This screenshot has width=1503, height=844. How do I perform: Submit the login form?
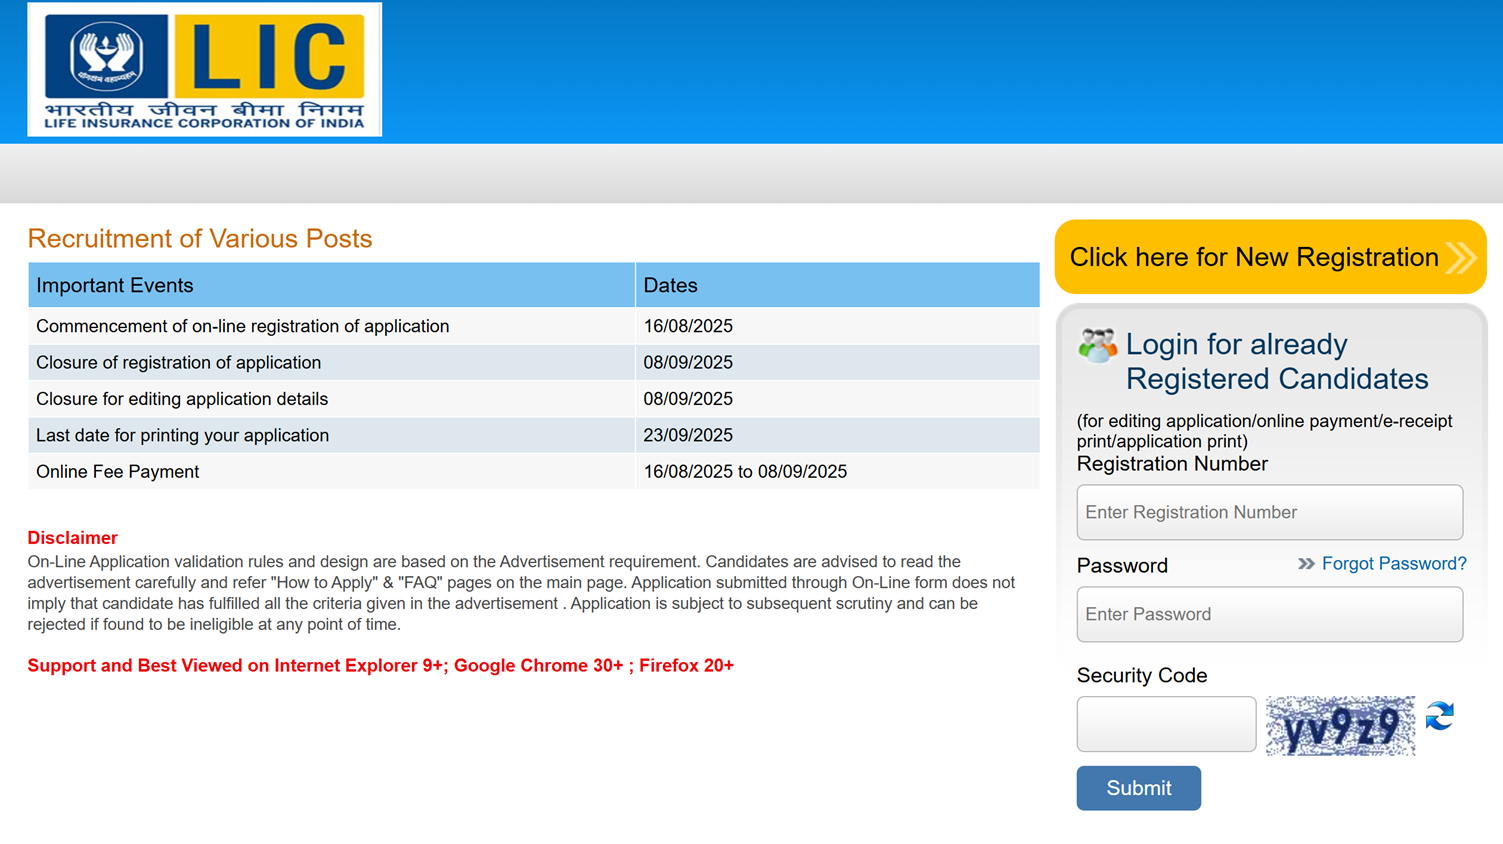tap(1138, 788)
